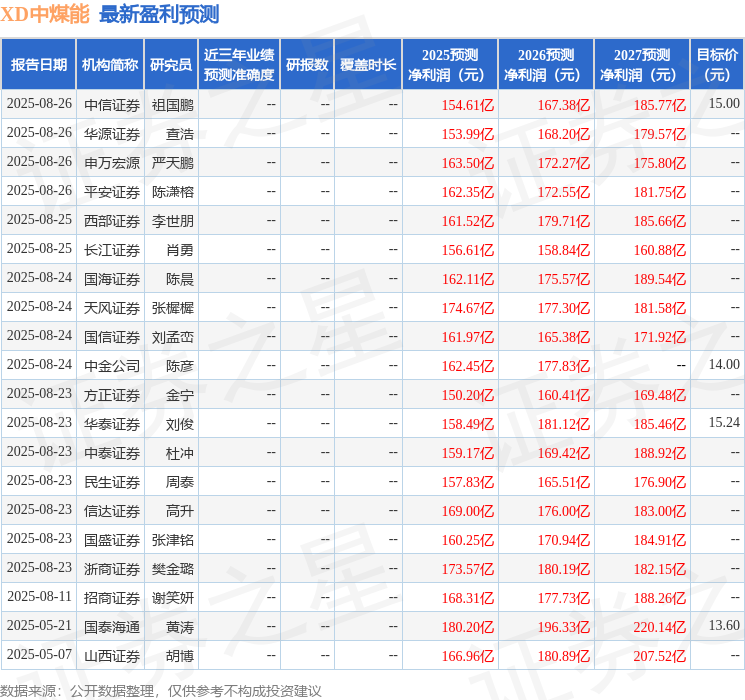Click researcher name 谢笑妍
Image resolution: width=745 pixels, height=700 pixels.
point(172,598)
